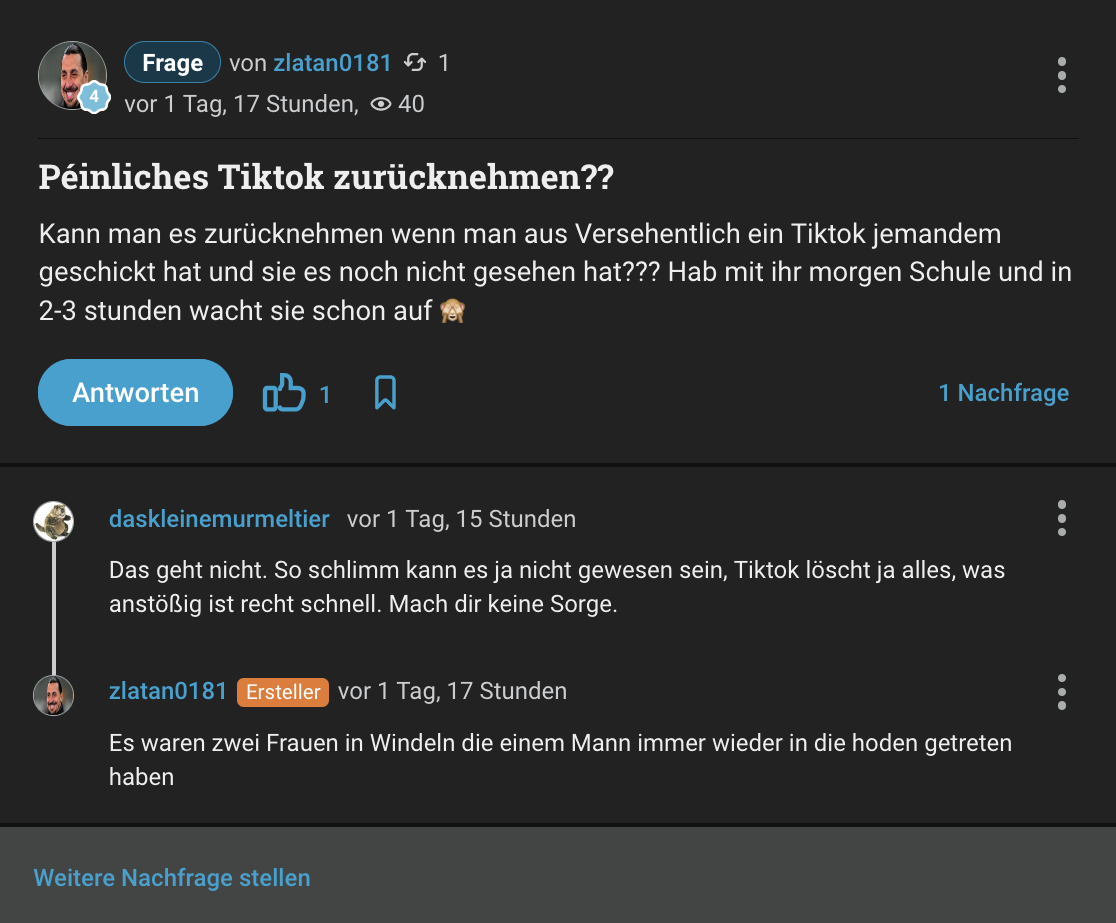Viewport: 1116px width, 923px height.
Task: Open zlatan0181 profile link in header
Action: pyautogui.click(x=332, y=63)
